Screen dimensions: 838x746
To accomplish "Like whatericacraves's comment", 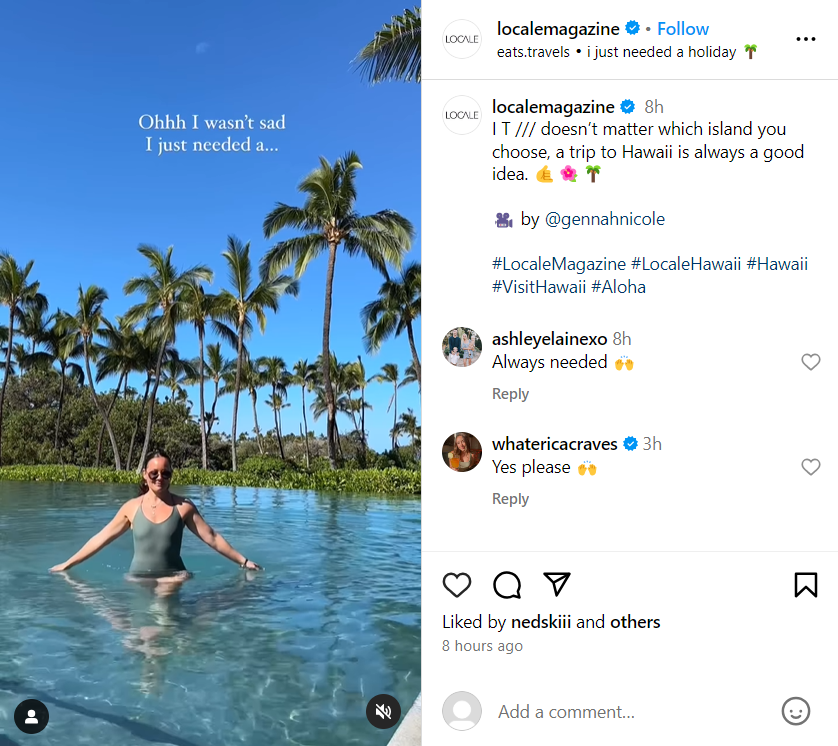I will [x=811, y=467].
